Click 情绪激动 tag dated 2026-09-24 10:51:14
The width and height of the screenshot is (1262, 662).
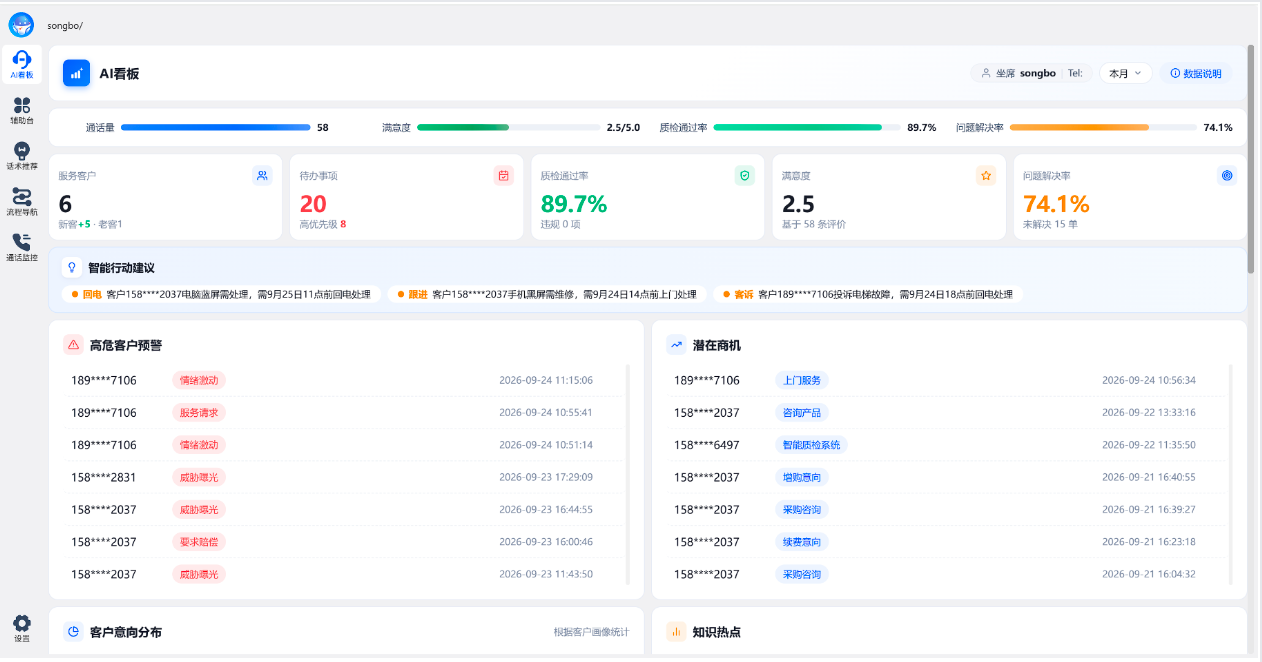(x=199, y=445)
